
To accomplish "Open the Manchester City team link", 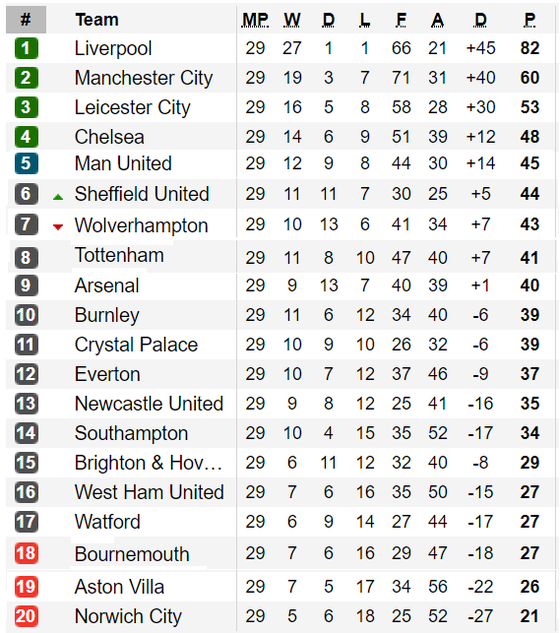I will point(143,78).
